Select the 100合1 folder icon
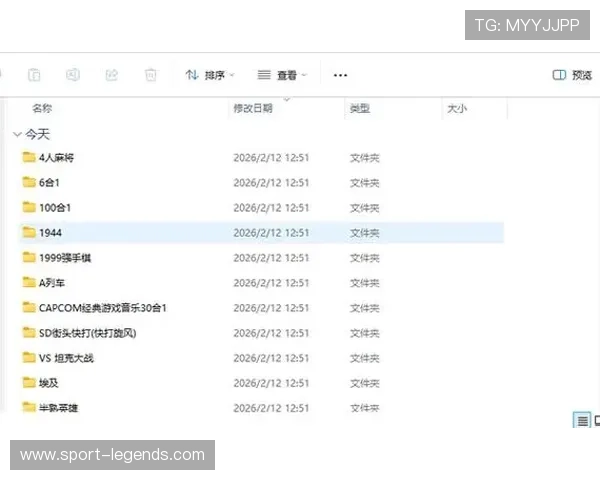The width and height of the screenshot is (600, 480). (x=29, y=207)
